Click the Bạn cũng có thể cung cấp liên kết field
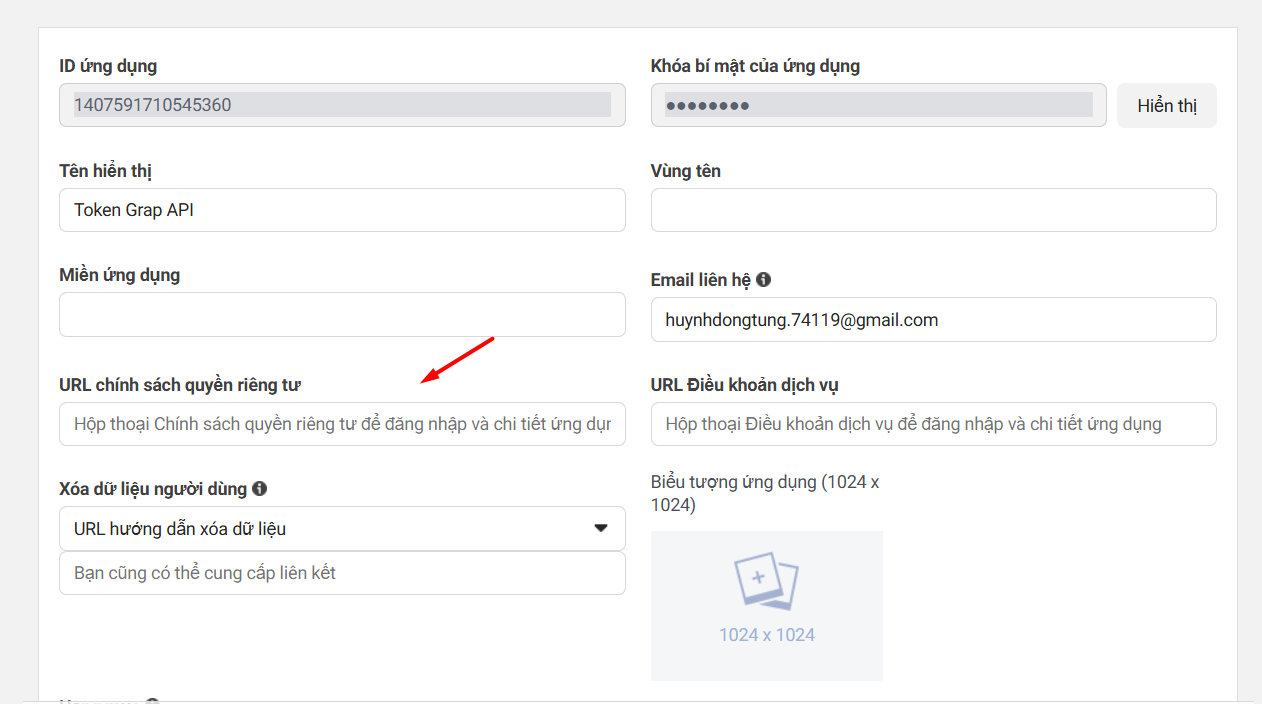This screenshot has height=704, width=1262. click(342, 573)
